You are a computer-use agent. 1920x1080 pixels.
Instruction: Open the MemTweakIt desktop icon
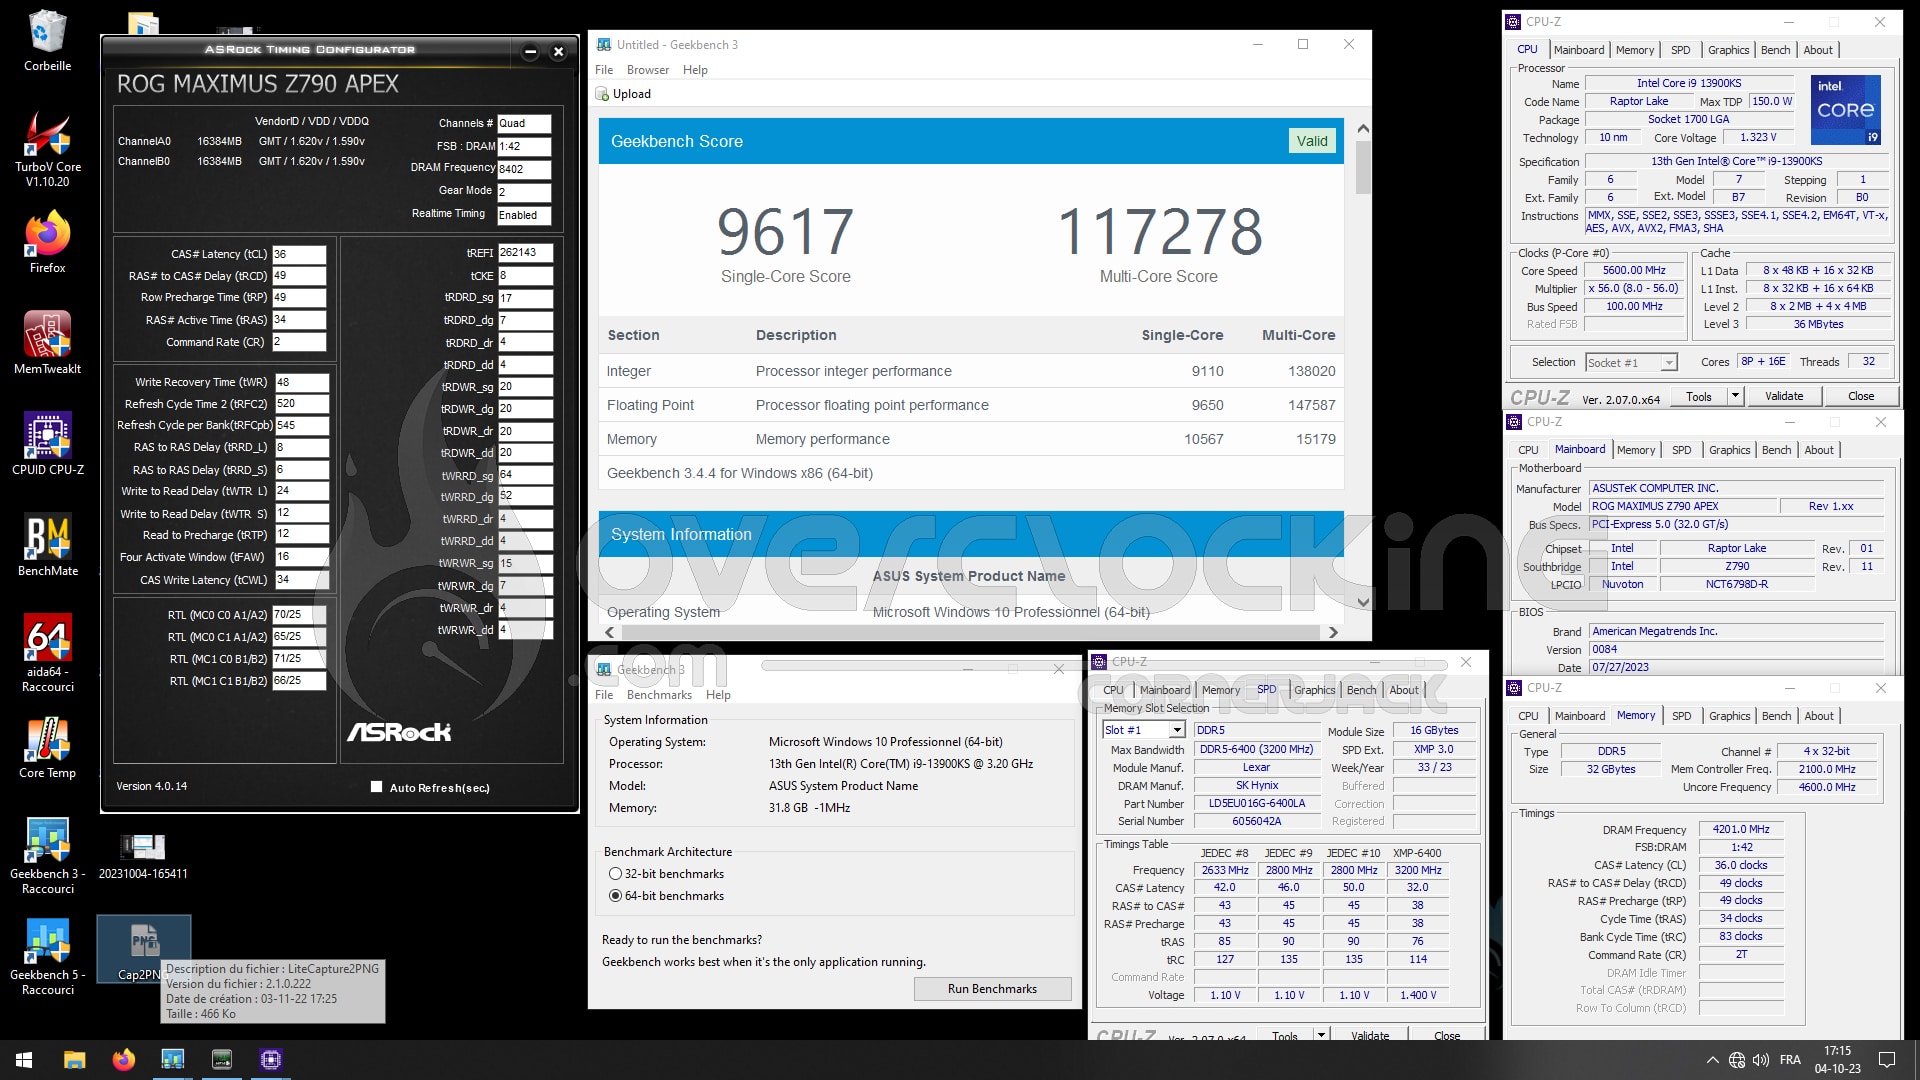point(47,343)
